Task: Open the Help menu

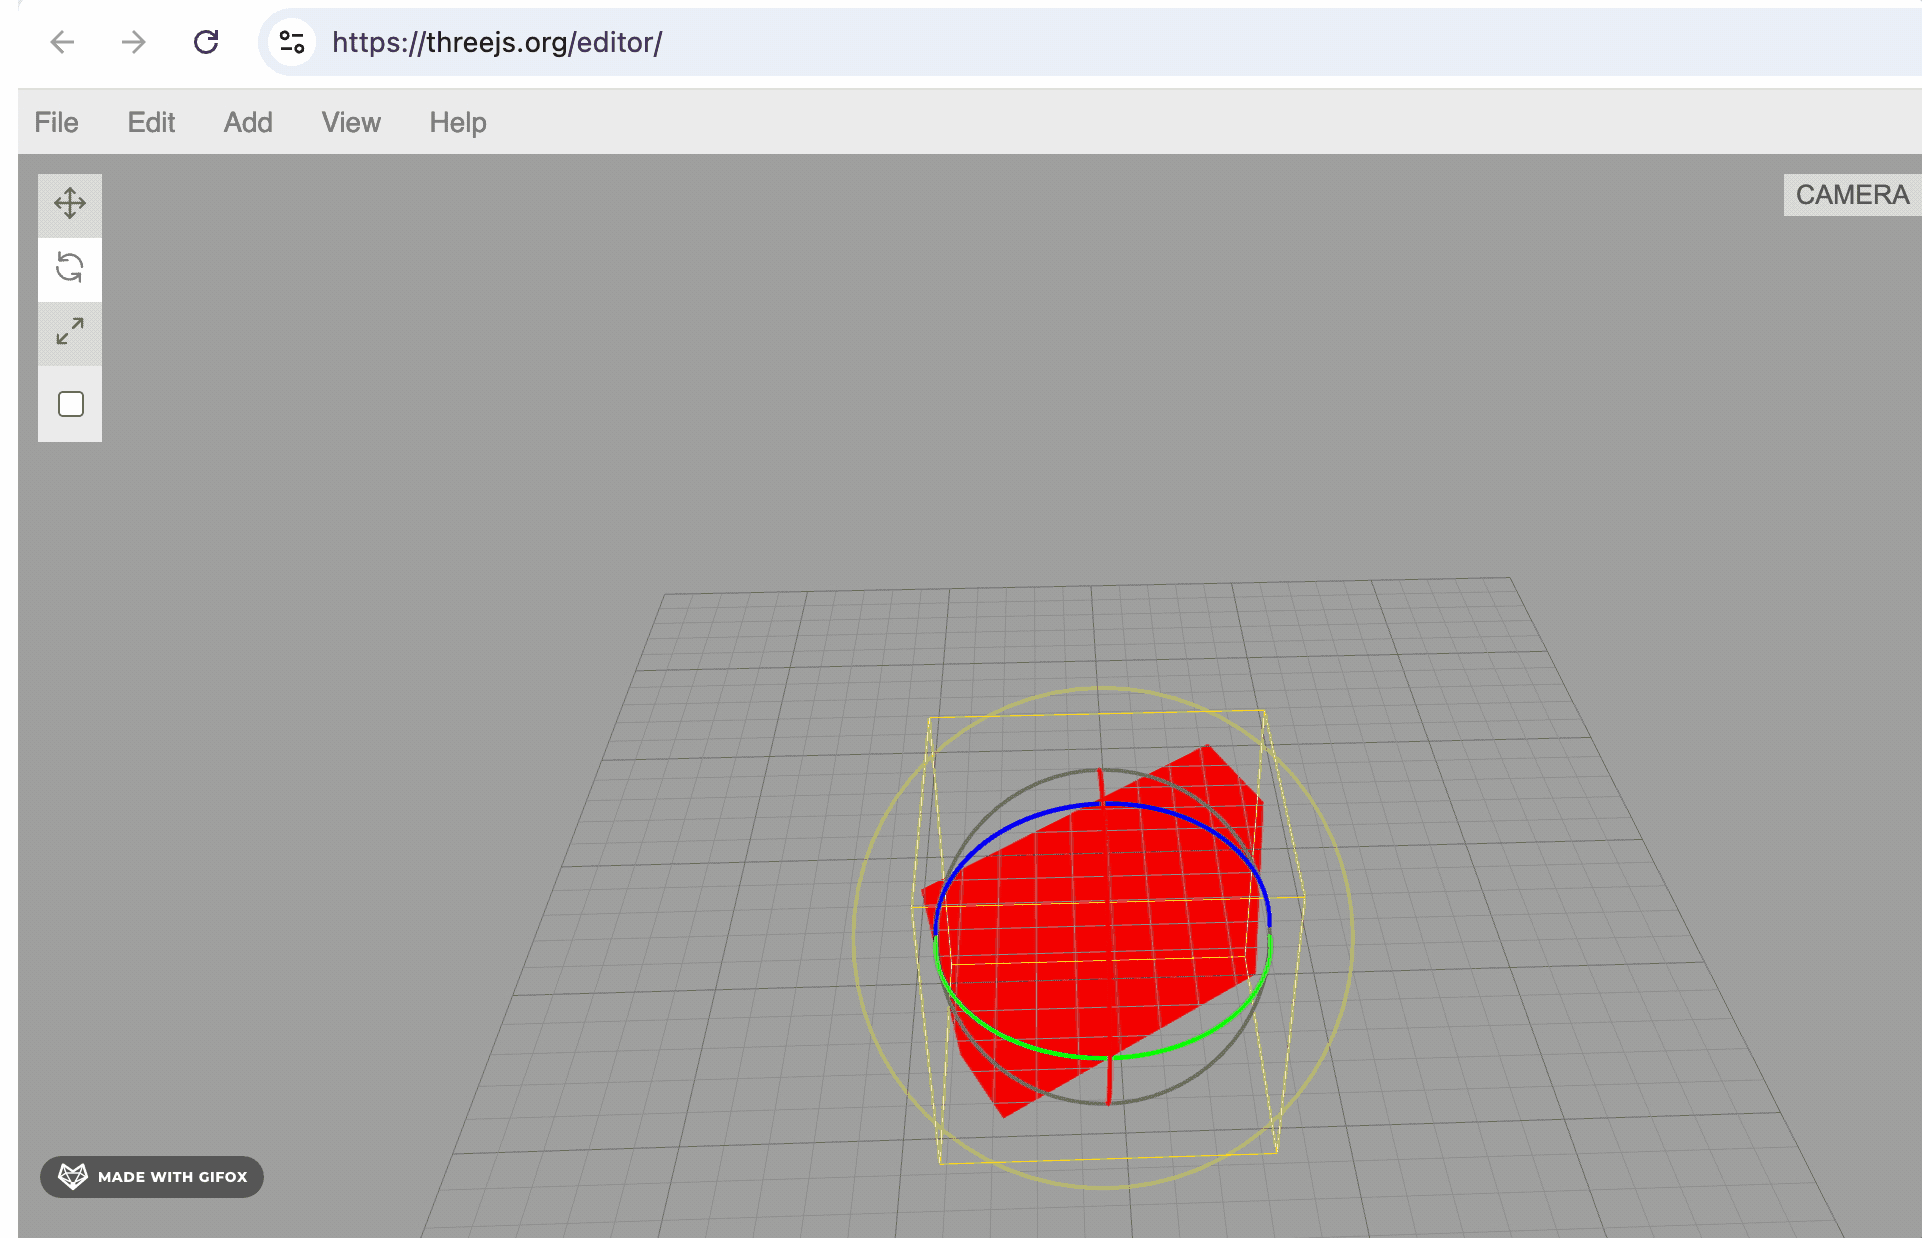Action: click(x=458, y=122)
